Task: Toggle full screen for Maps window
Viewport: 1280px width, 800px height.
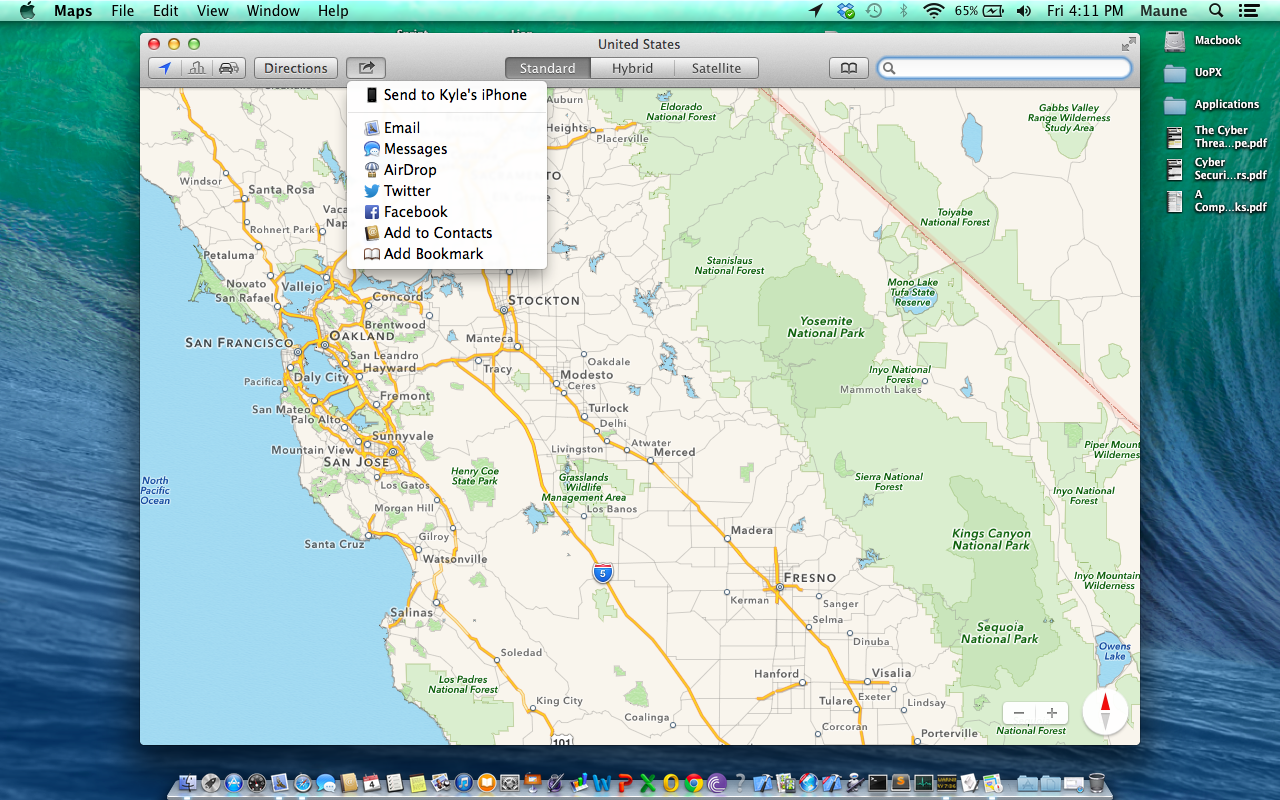Action: (1129, 44)
